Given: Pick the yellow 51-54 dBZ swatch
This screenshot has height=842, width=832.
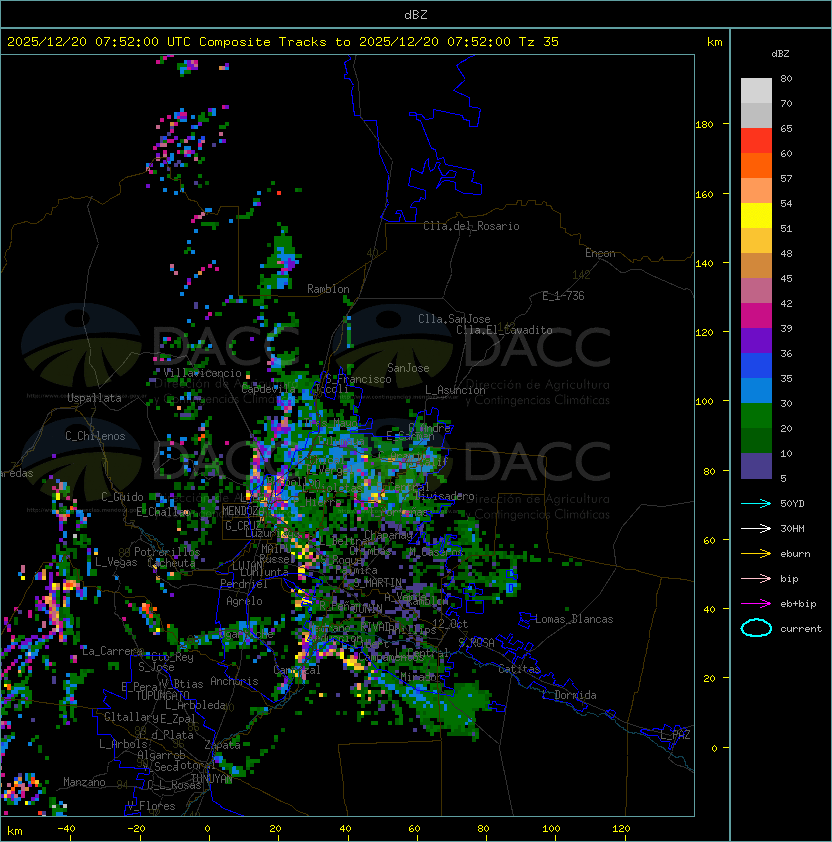Looking at the screenshot, I should pyautogui.click(x=756, y=216).
